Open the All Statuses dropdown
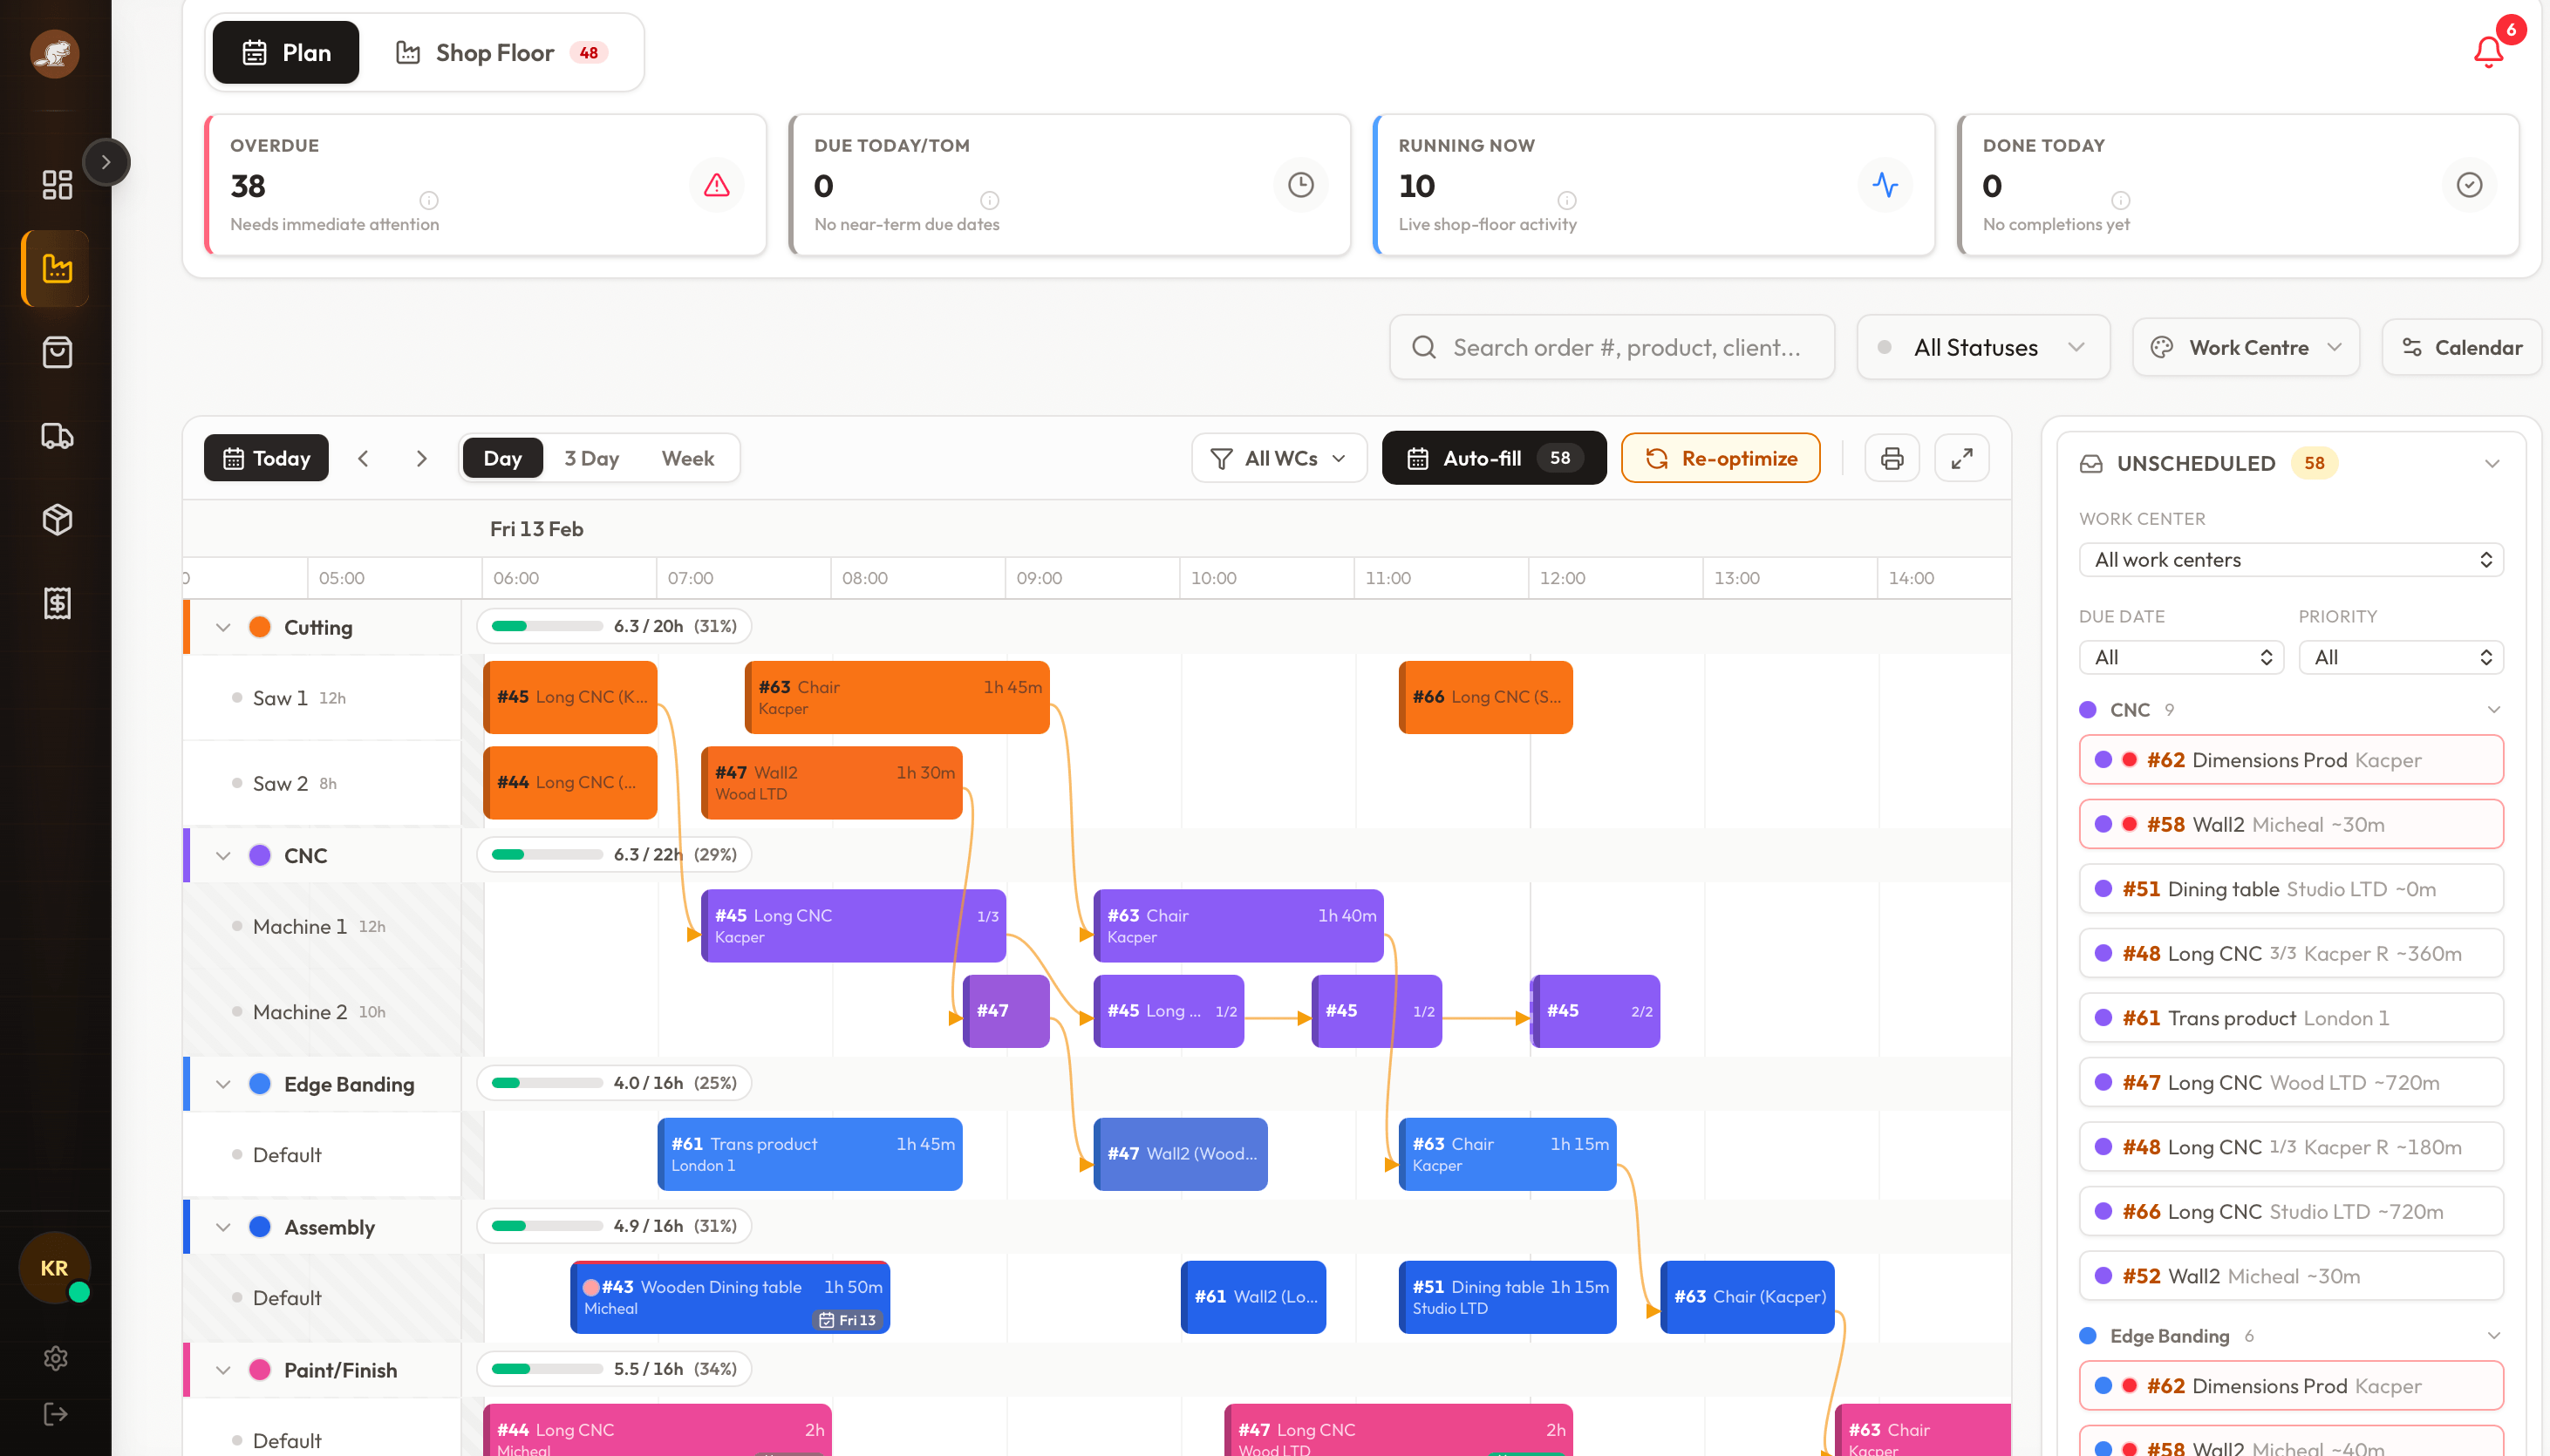The image size is (2550, 1456). pyautogui.click(x=1983, y=347)
